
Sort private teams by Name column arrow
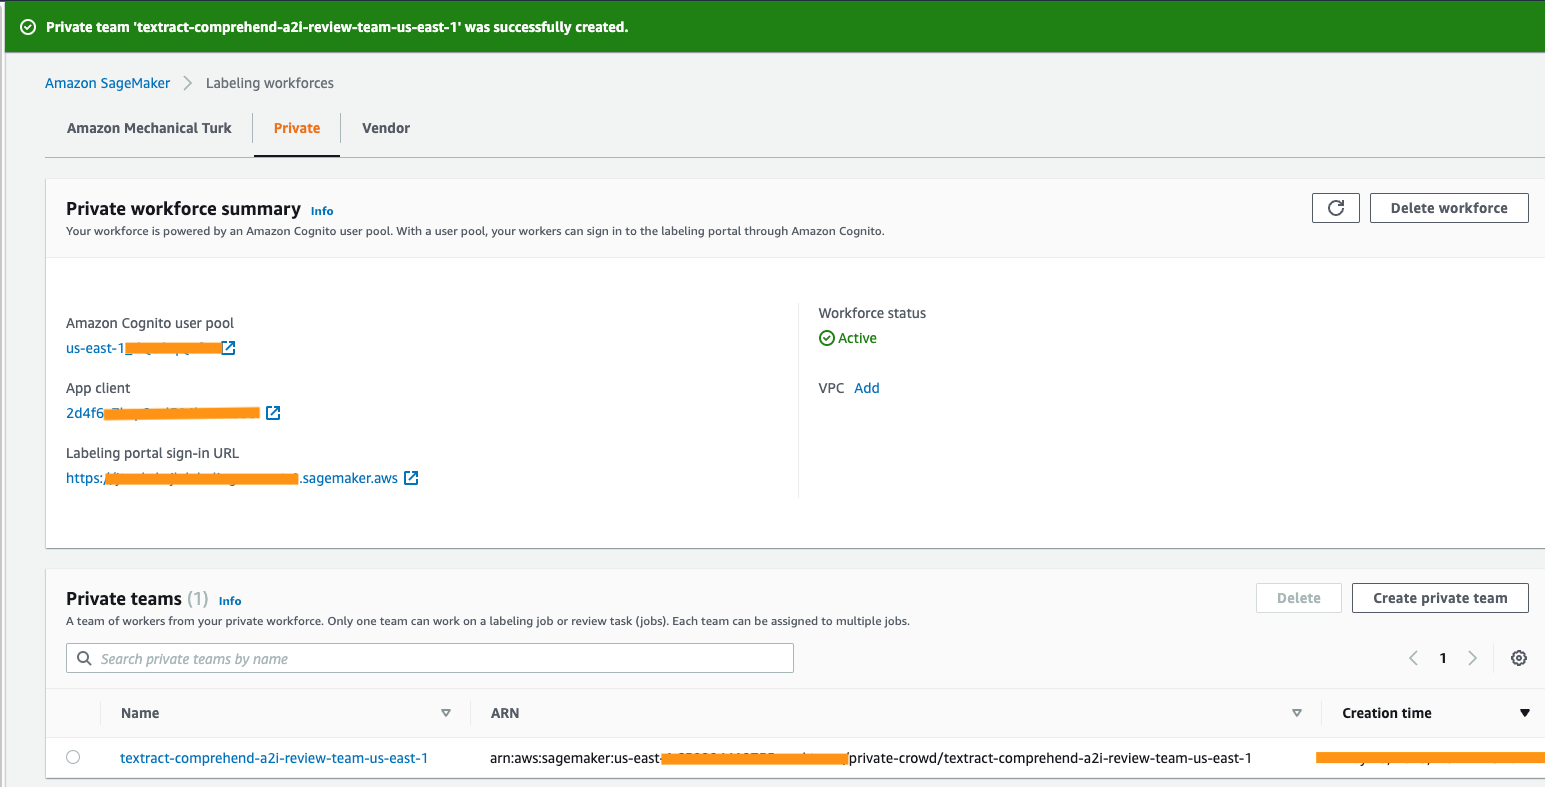(446, 713)
